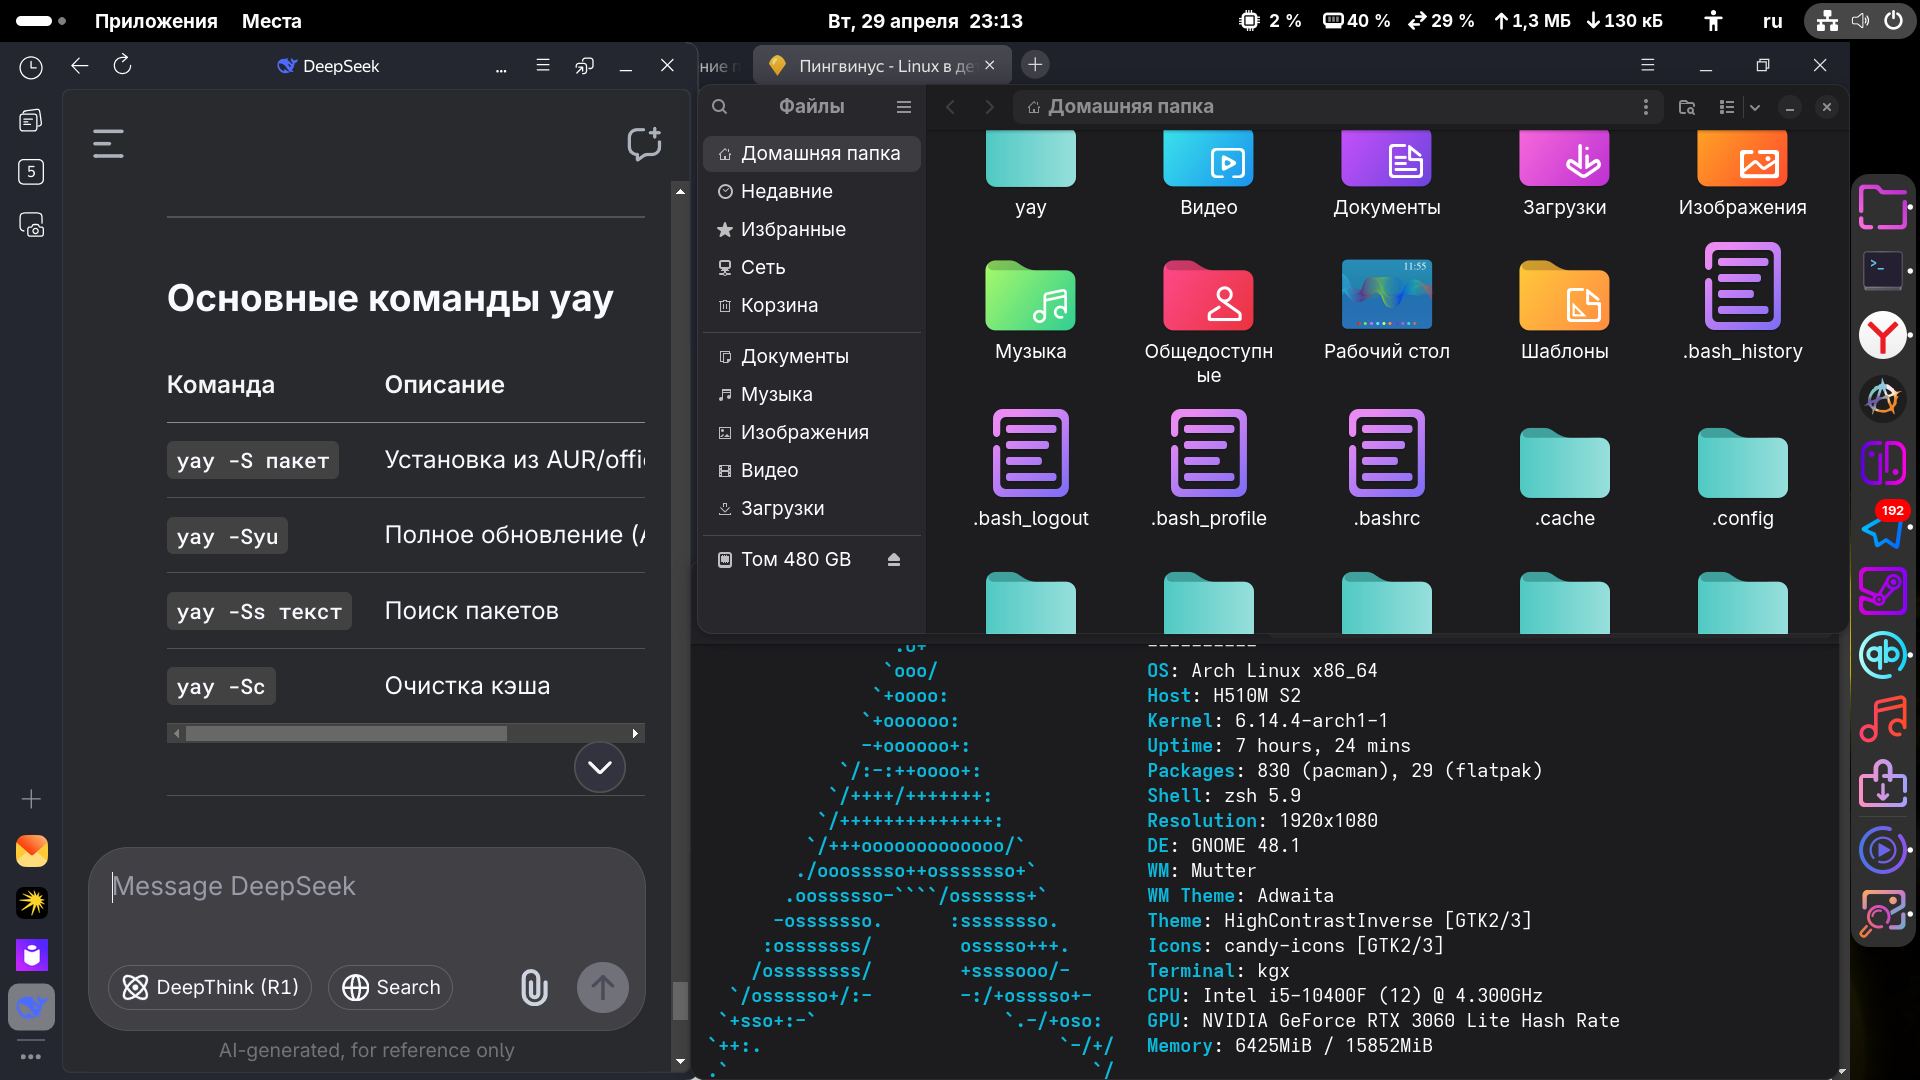
Task: Go back with the arrow in DeepSeek panel
Action: click(x=79, y=66)
